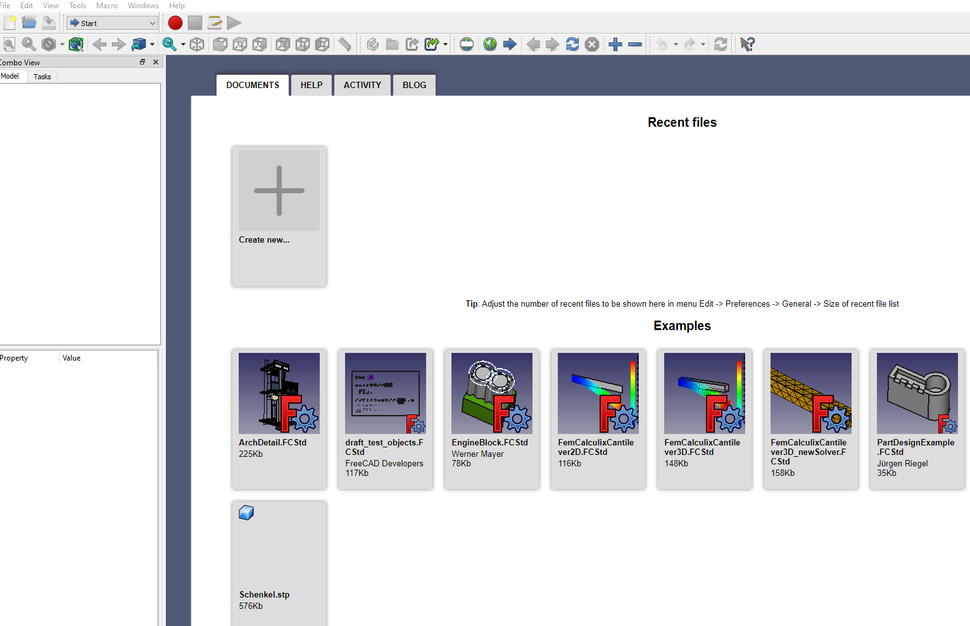Viewport: 970px width, 626px height.
Task: Create a new document with the new file icon
Action: pyautogui.click(x=9, y=22)
